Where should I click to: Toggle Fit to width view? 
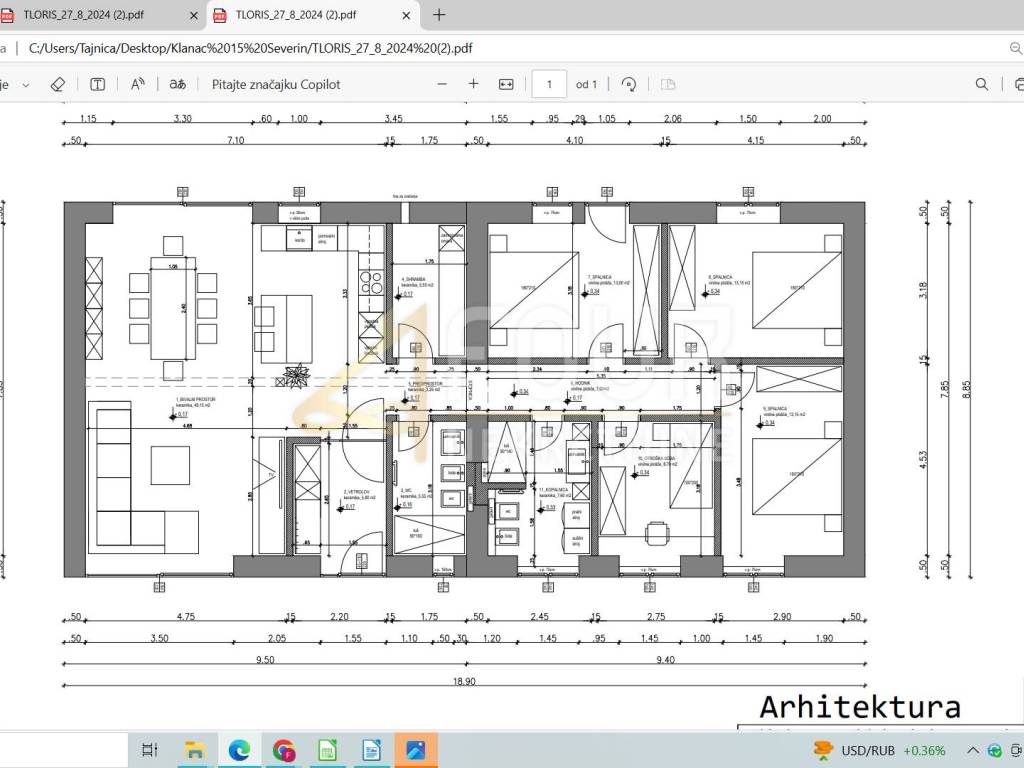506,84
